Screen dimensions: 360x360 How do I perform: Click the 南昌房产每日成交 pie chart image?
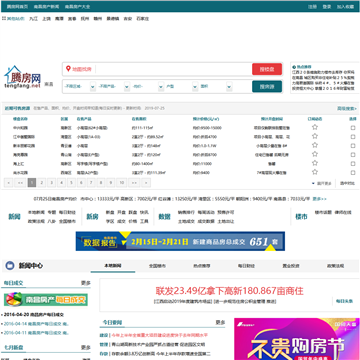[x=46, y=299]
